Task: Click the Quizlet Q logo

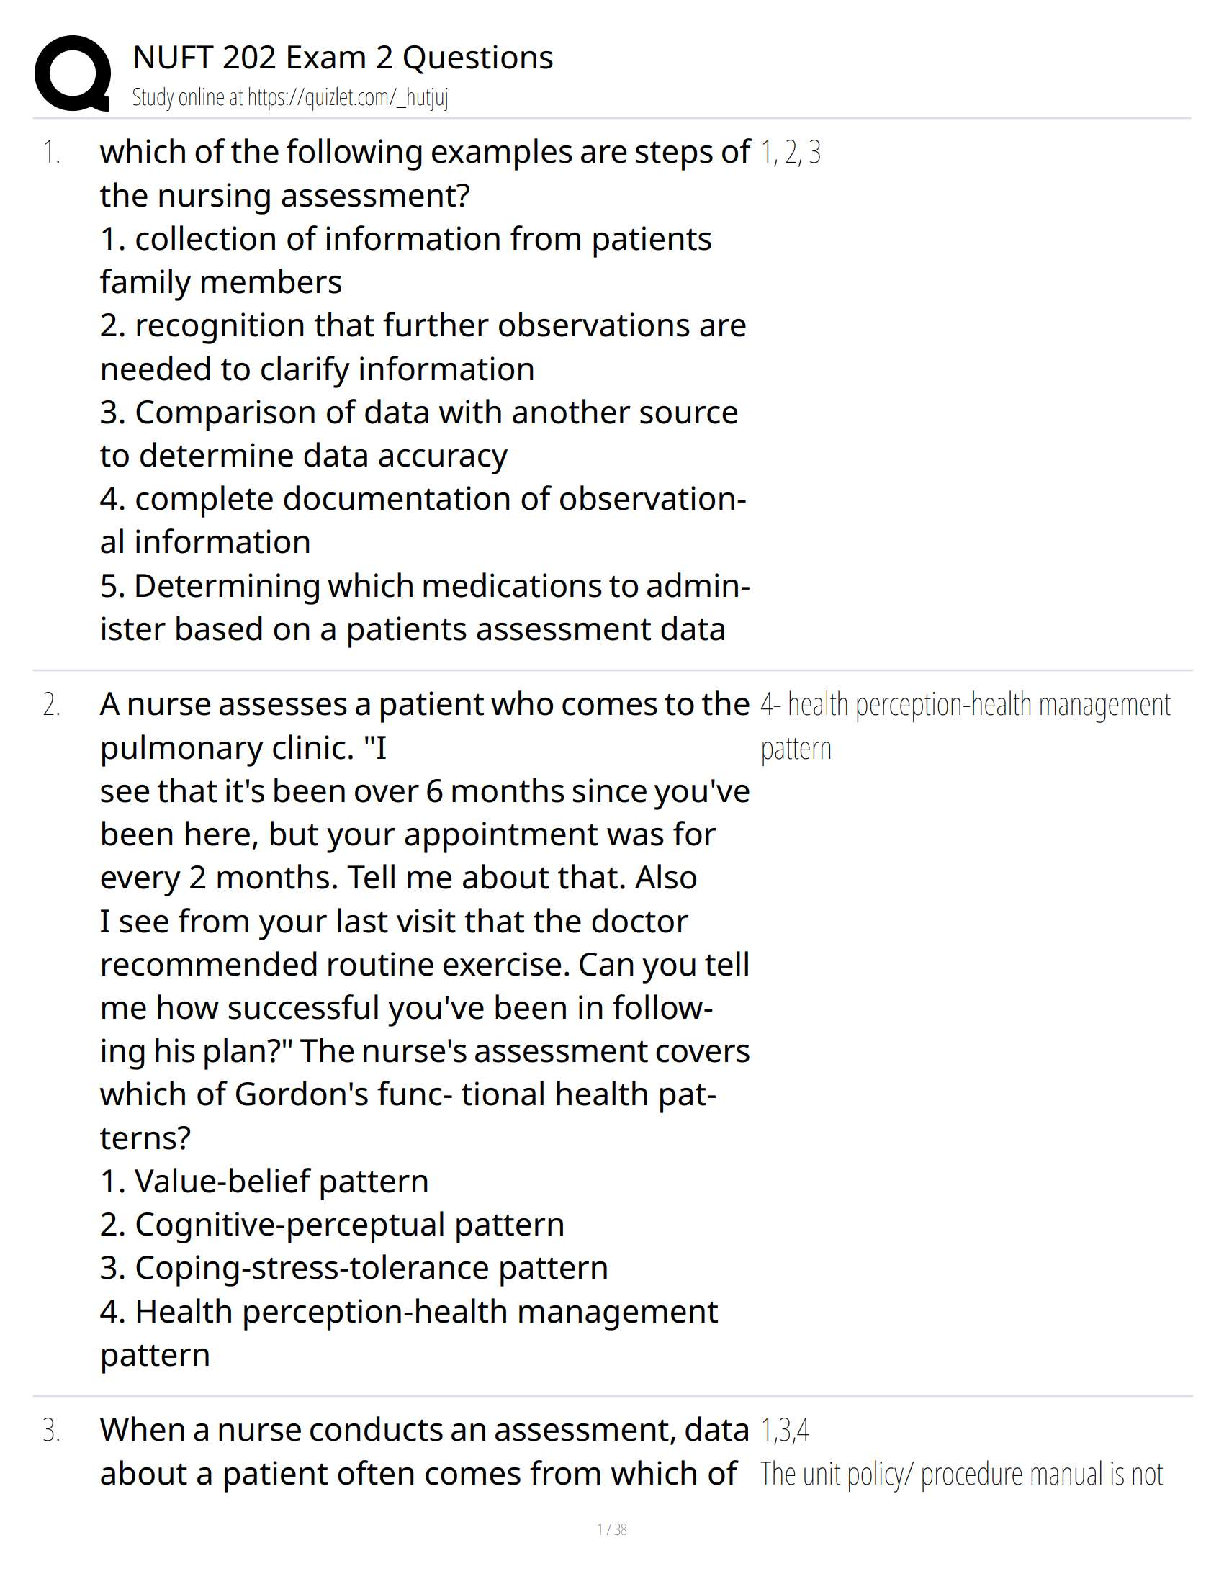Action: (72, 73)
